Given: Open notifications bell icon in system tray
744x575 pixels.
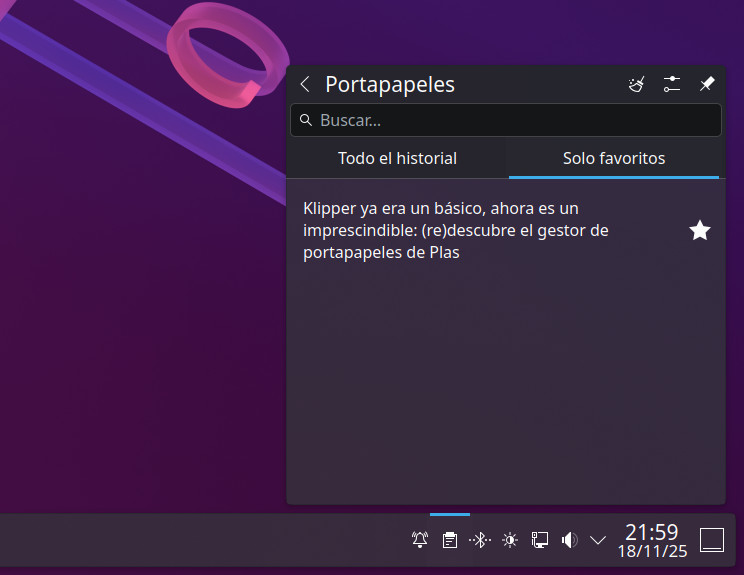Looking at the screenshot, I should [x=420, y=540].
